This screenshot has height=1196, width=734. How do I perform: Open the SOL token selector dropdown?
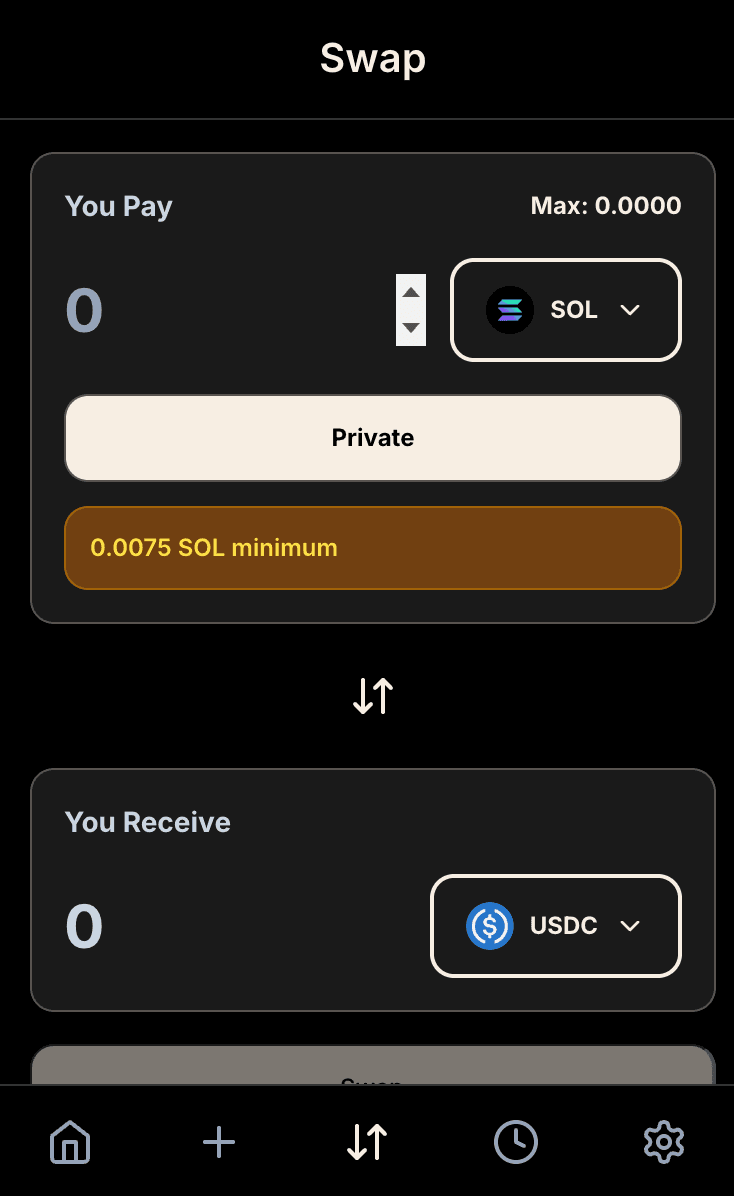[x=565, y=310]
